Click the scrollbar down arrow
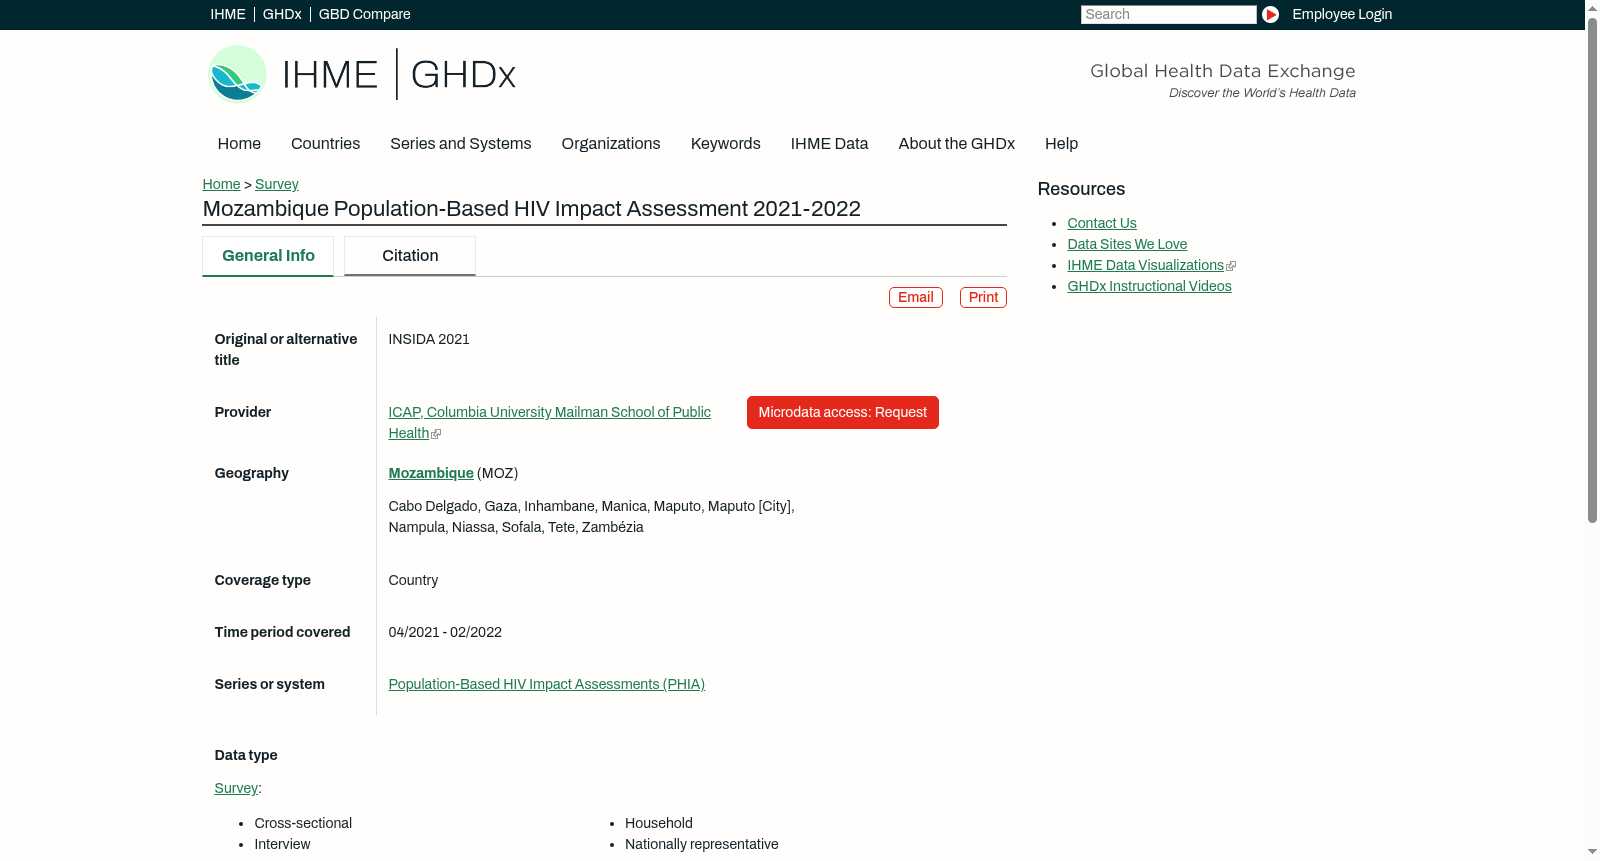 1592,852
